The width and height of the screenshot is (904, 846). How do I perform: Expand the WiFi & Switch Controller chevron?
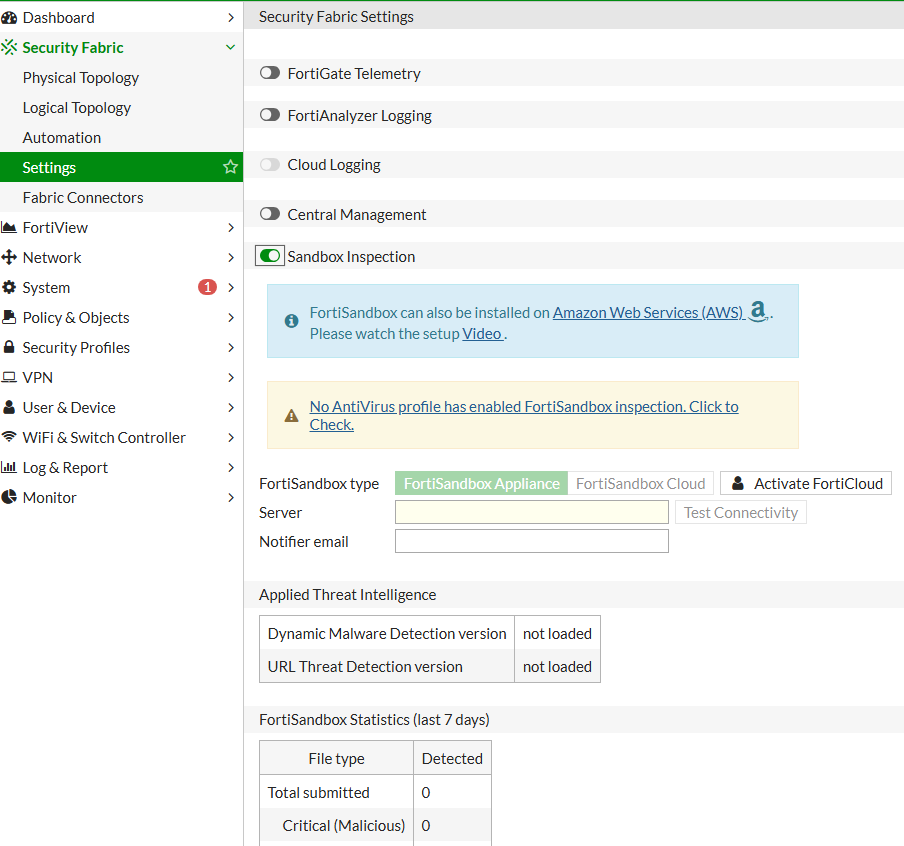pos(231,437)
